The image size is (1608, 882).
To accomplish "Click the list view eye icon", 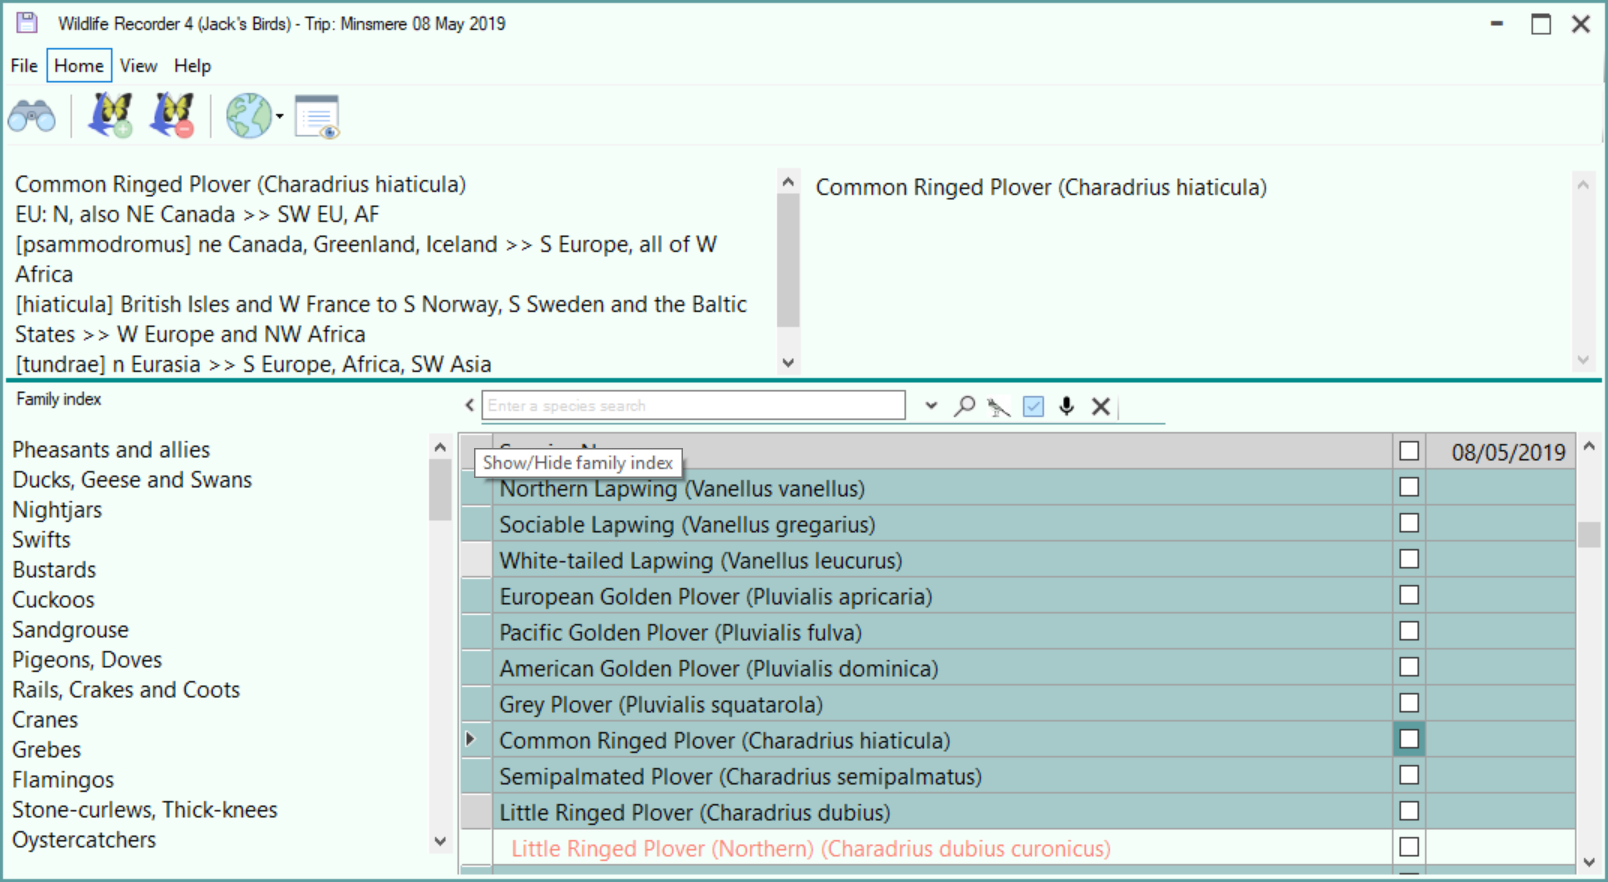I will [x=318, y=117].
